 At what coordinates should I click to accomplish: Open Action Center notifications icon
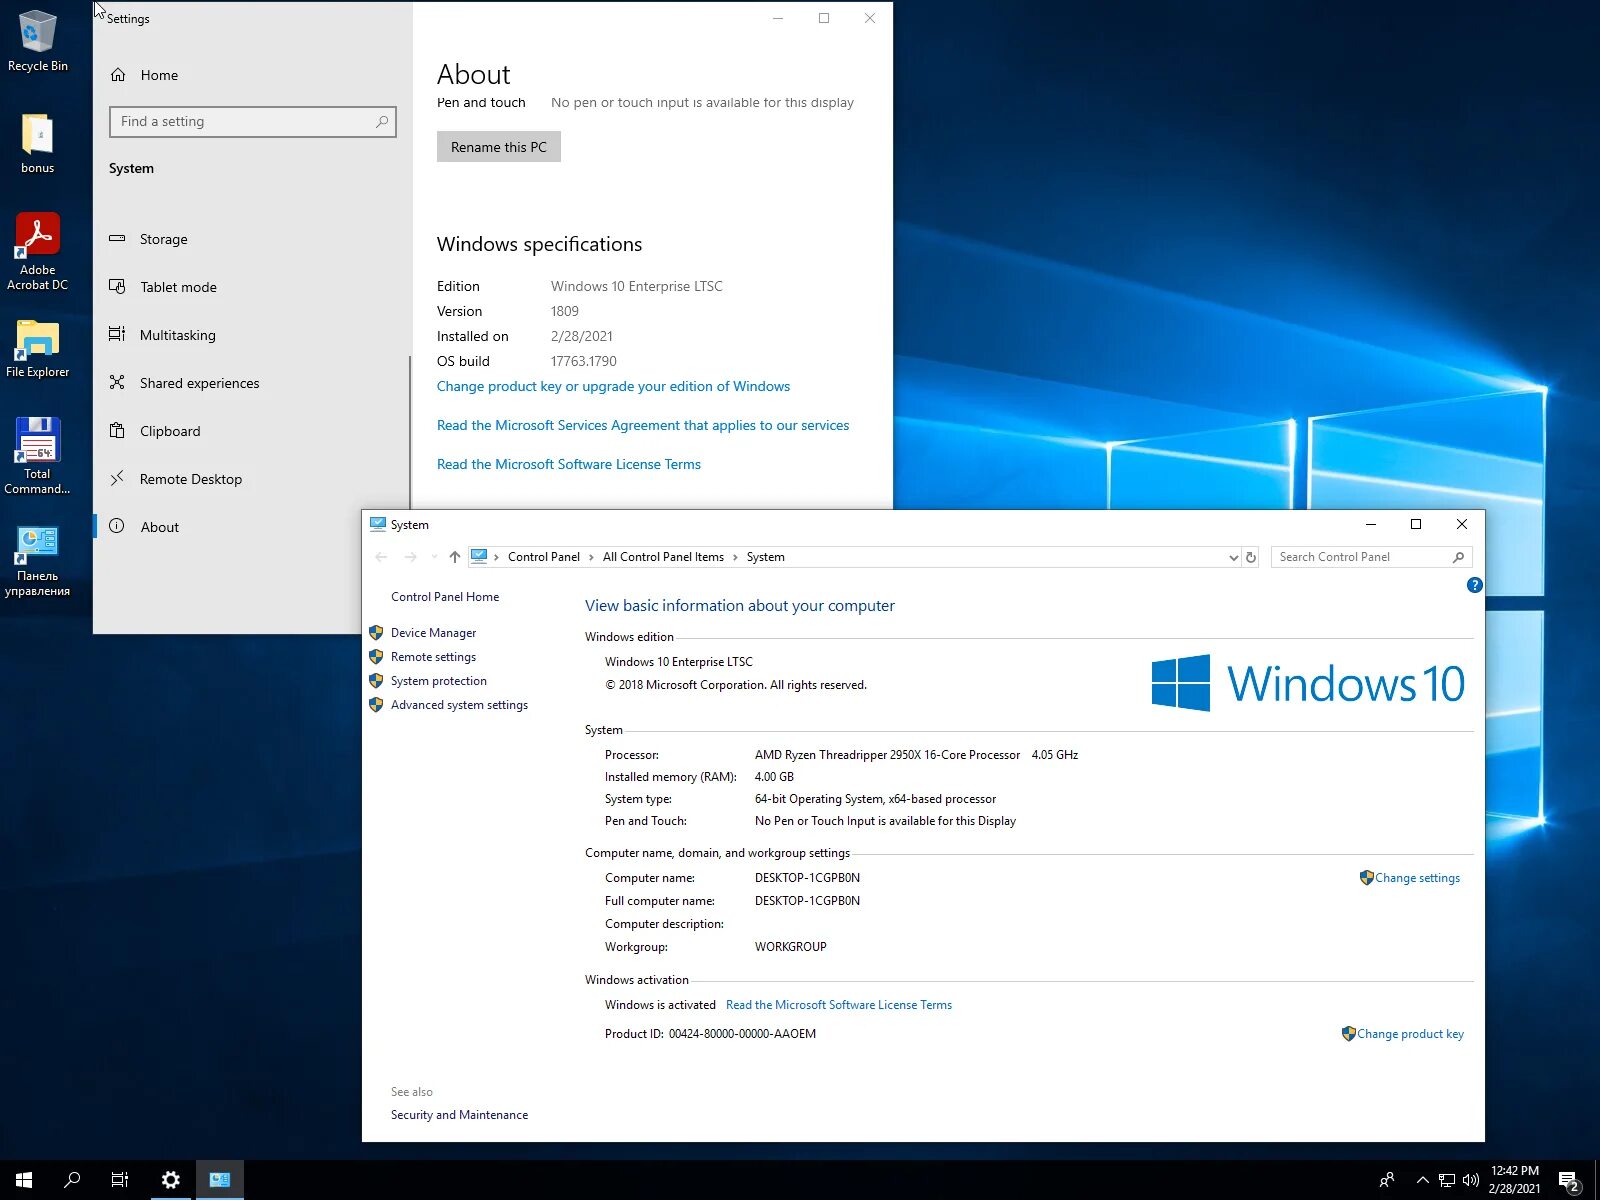(1570, 1181)
